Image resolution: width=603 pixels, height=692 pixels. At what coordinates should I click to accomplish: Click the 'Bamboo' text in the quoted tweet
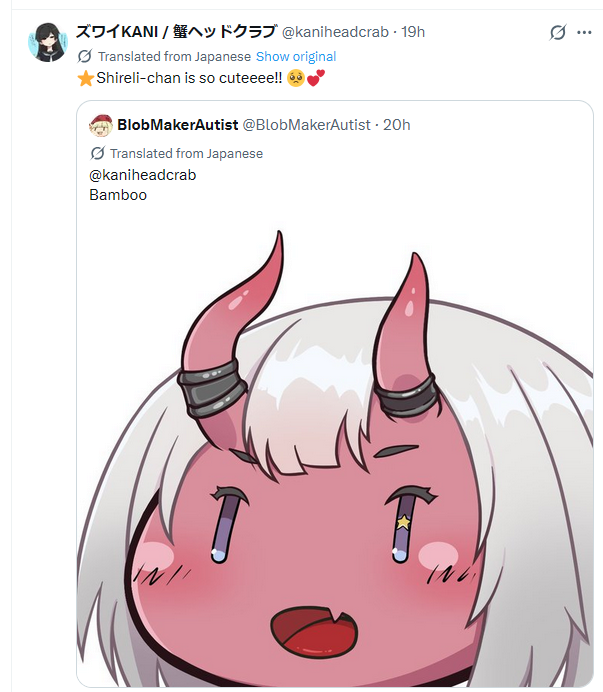(118, 195)
